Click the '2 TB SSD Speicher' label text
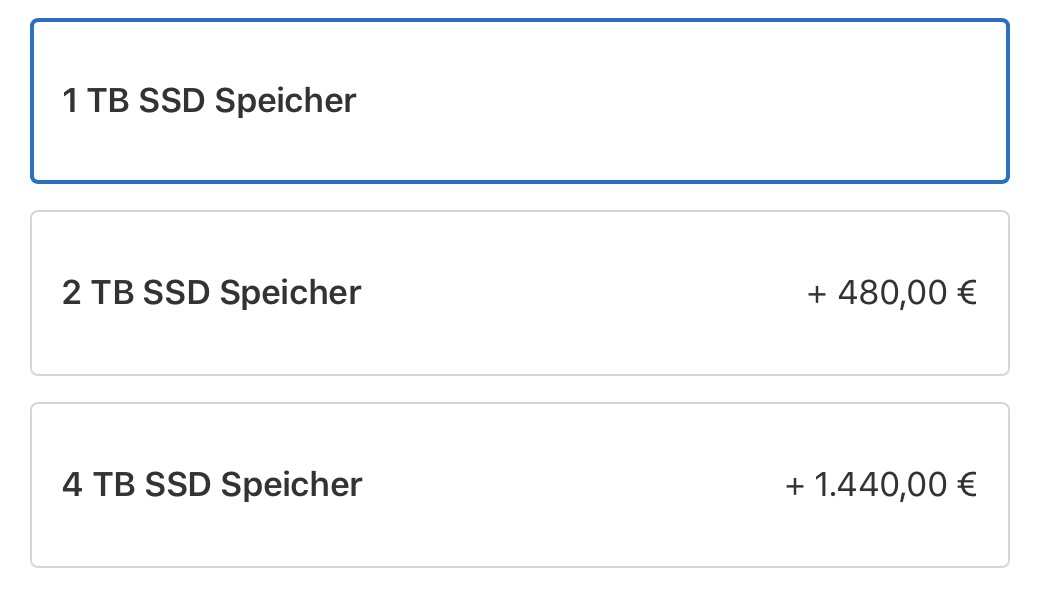This screenshot has width=1042, height=594. (x=211, y=293)
